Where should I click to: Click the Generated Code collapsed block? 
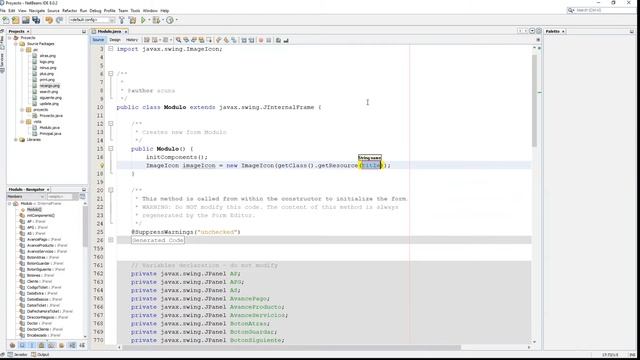[158, 240]
